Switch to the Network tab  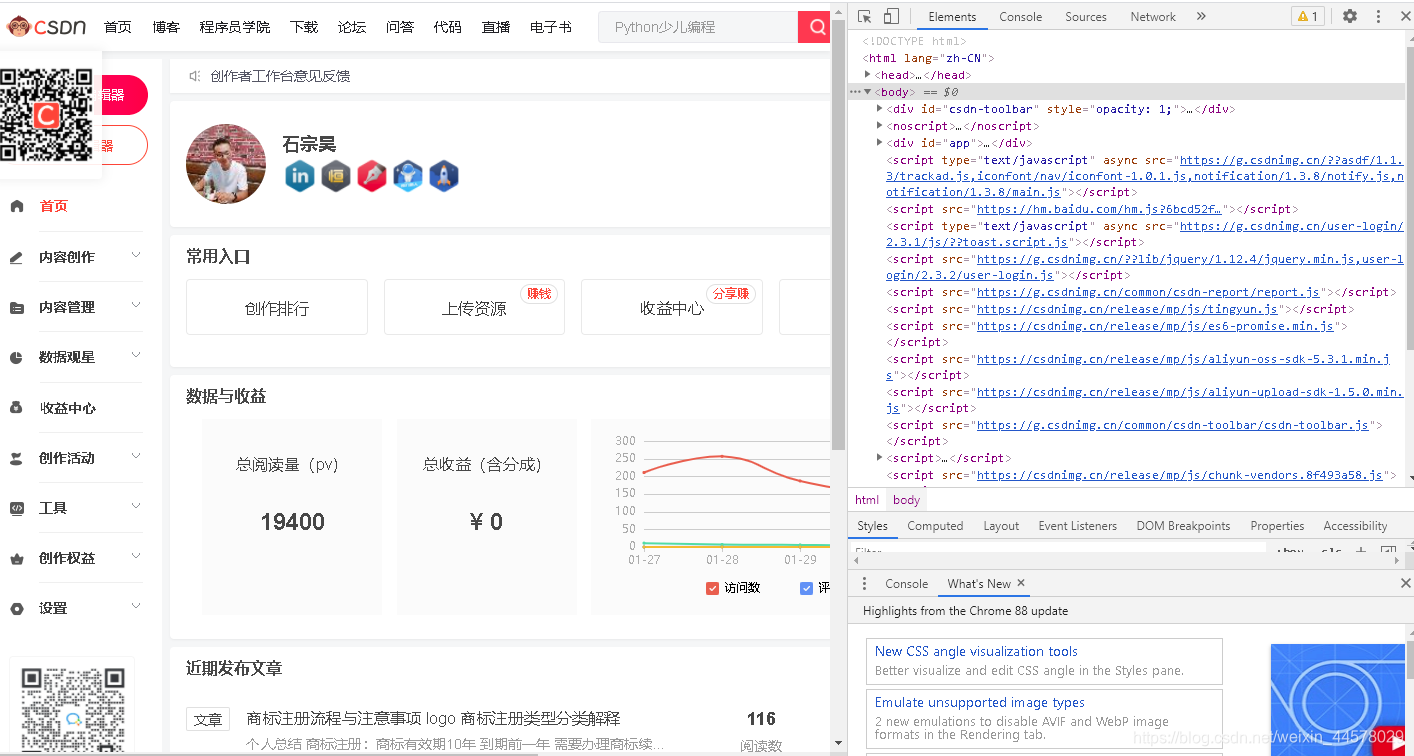point(1153,17)
